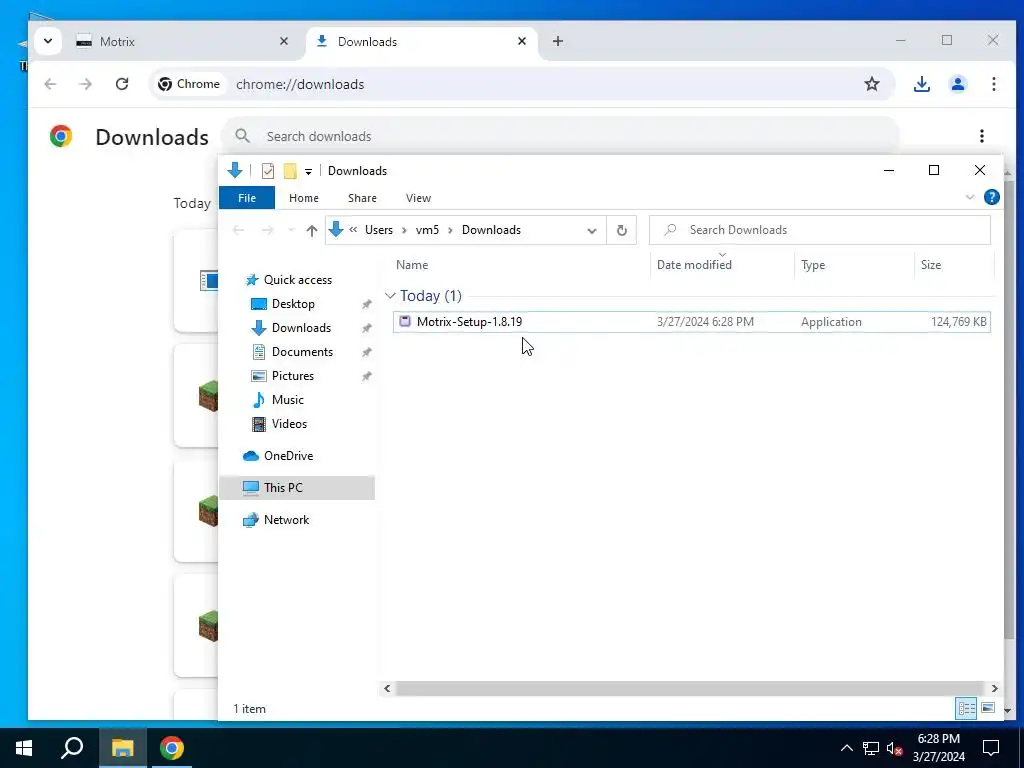1024x768 pixels.
Task: Focus Search Downloads field in Explorer
Action: click(x=820, y=230)
